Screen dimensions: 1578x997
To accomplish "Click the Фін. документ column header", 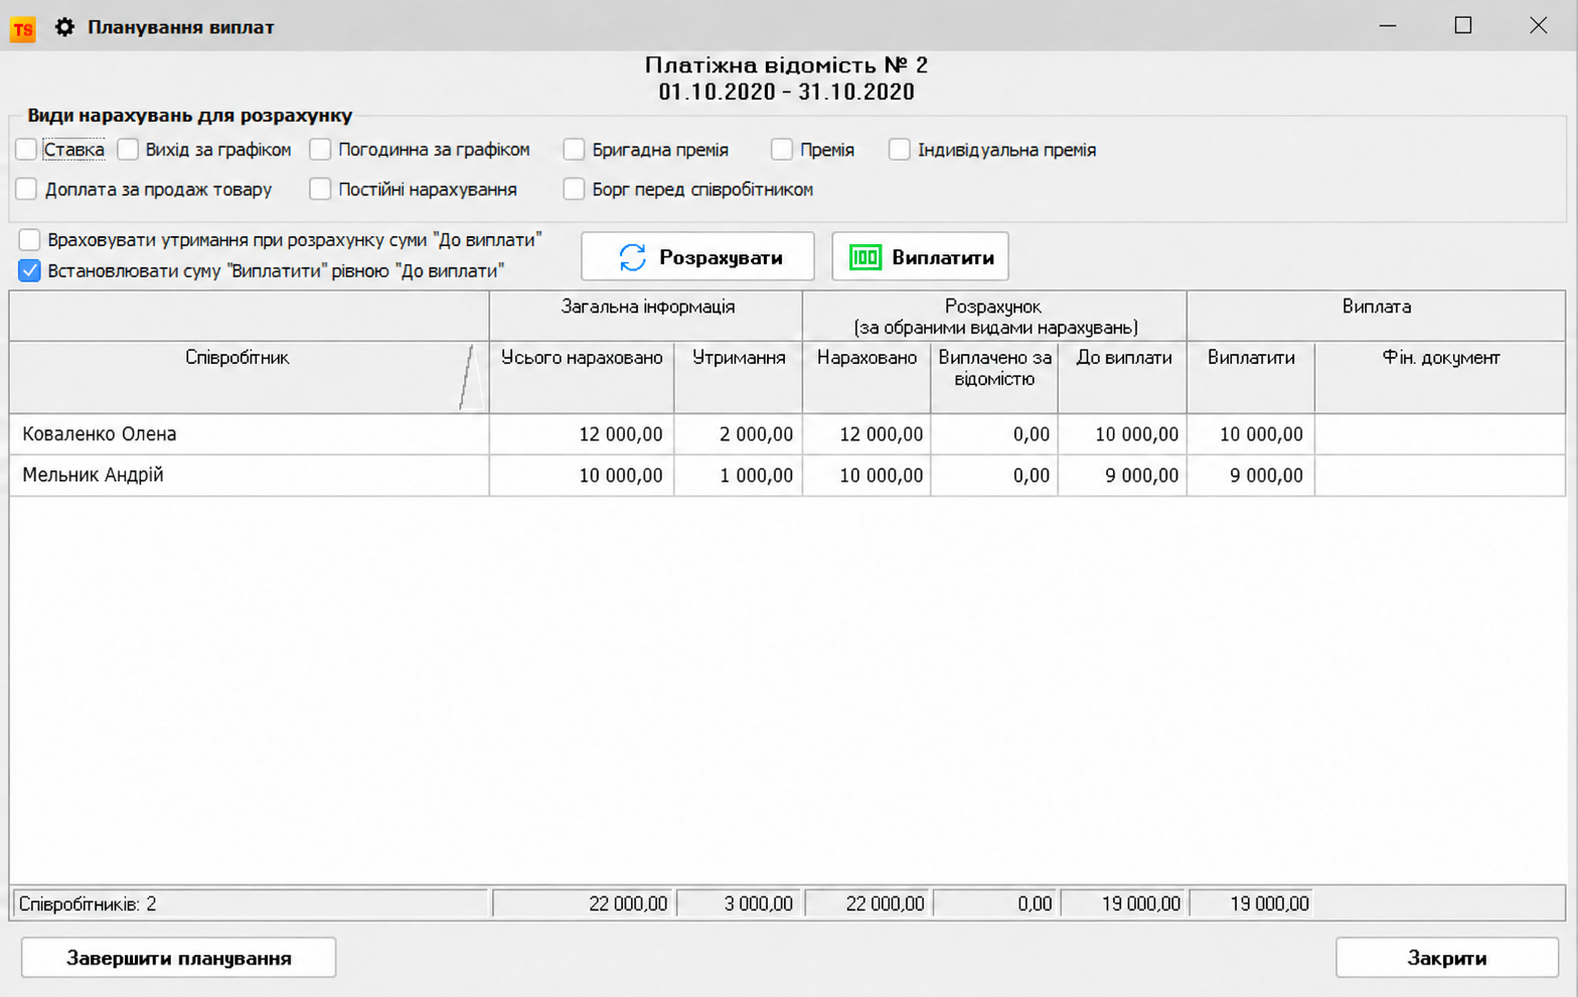I will [1440, 377].
